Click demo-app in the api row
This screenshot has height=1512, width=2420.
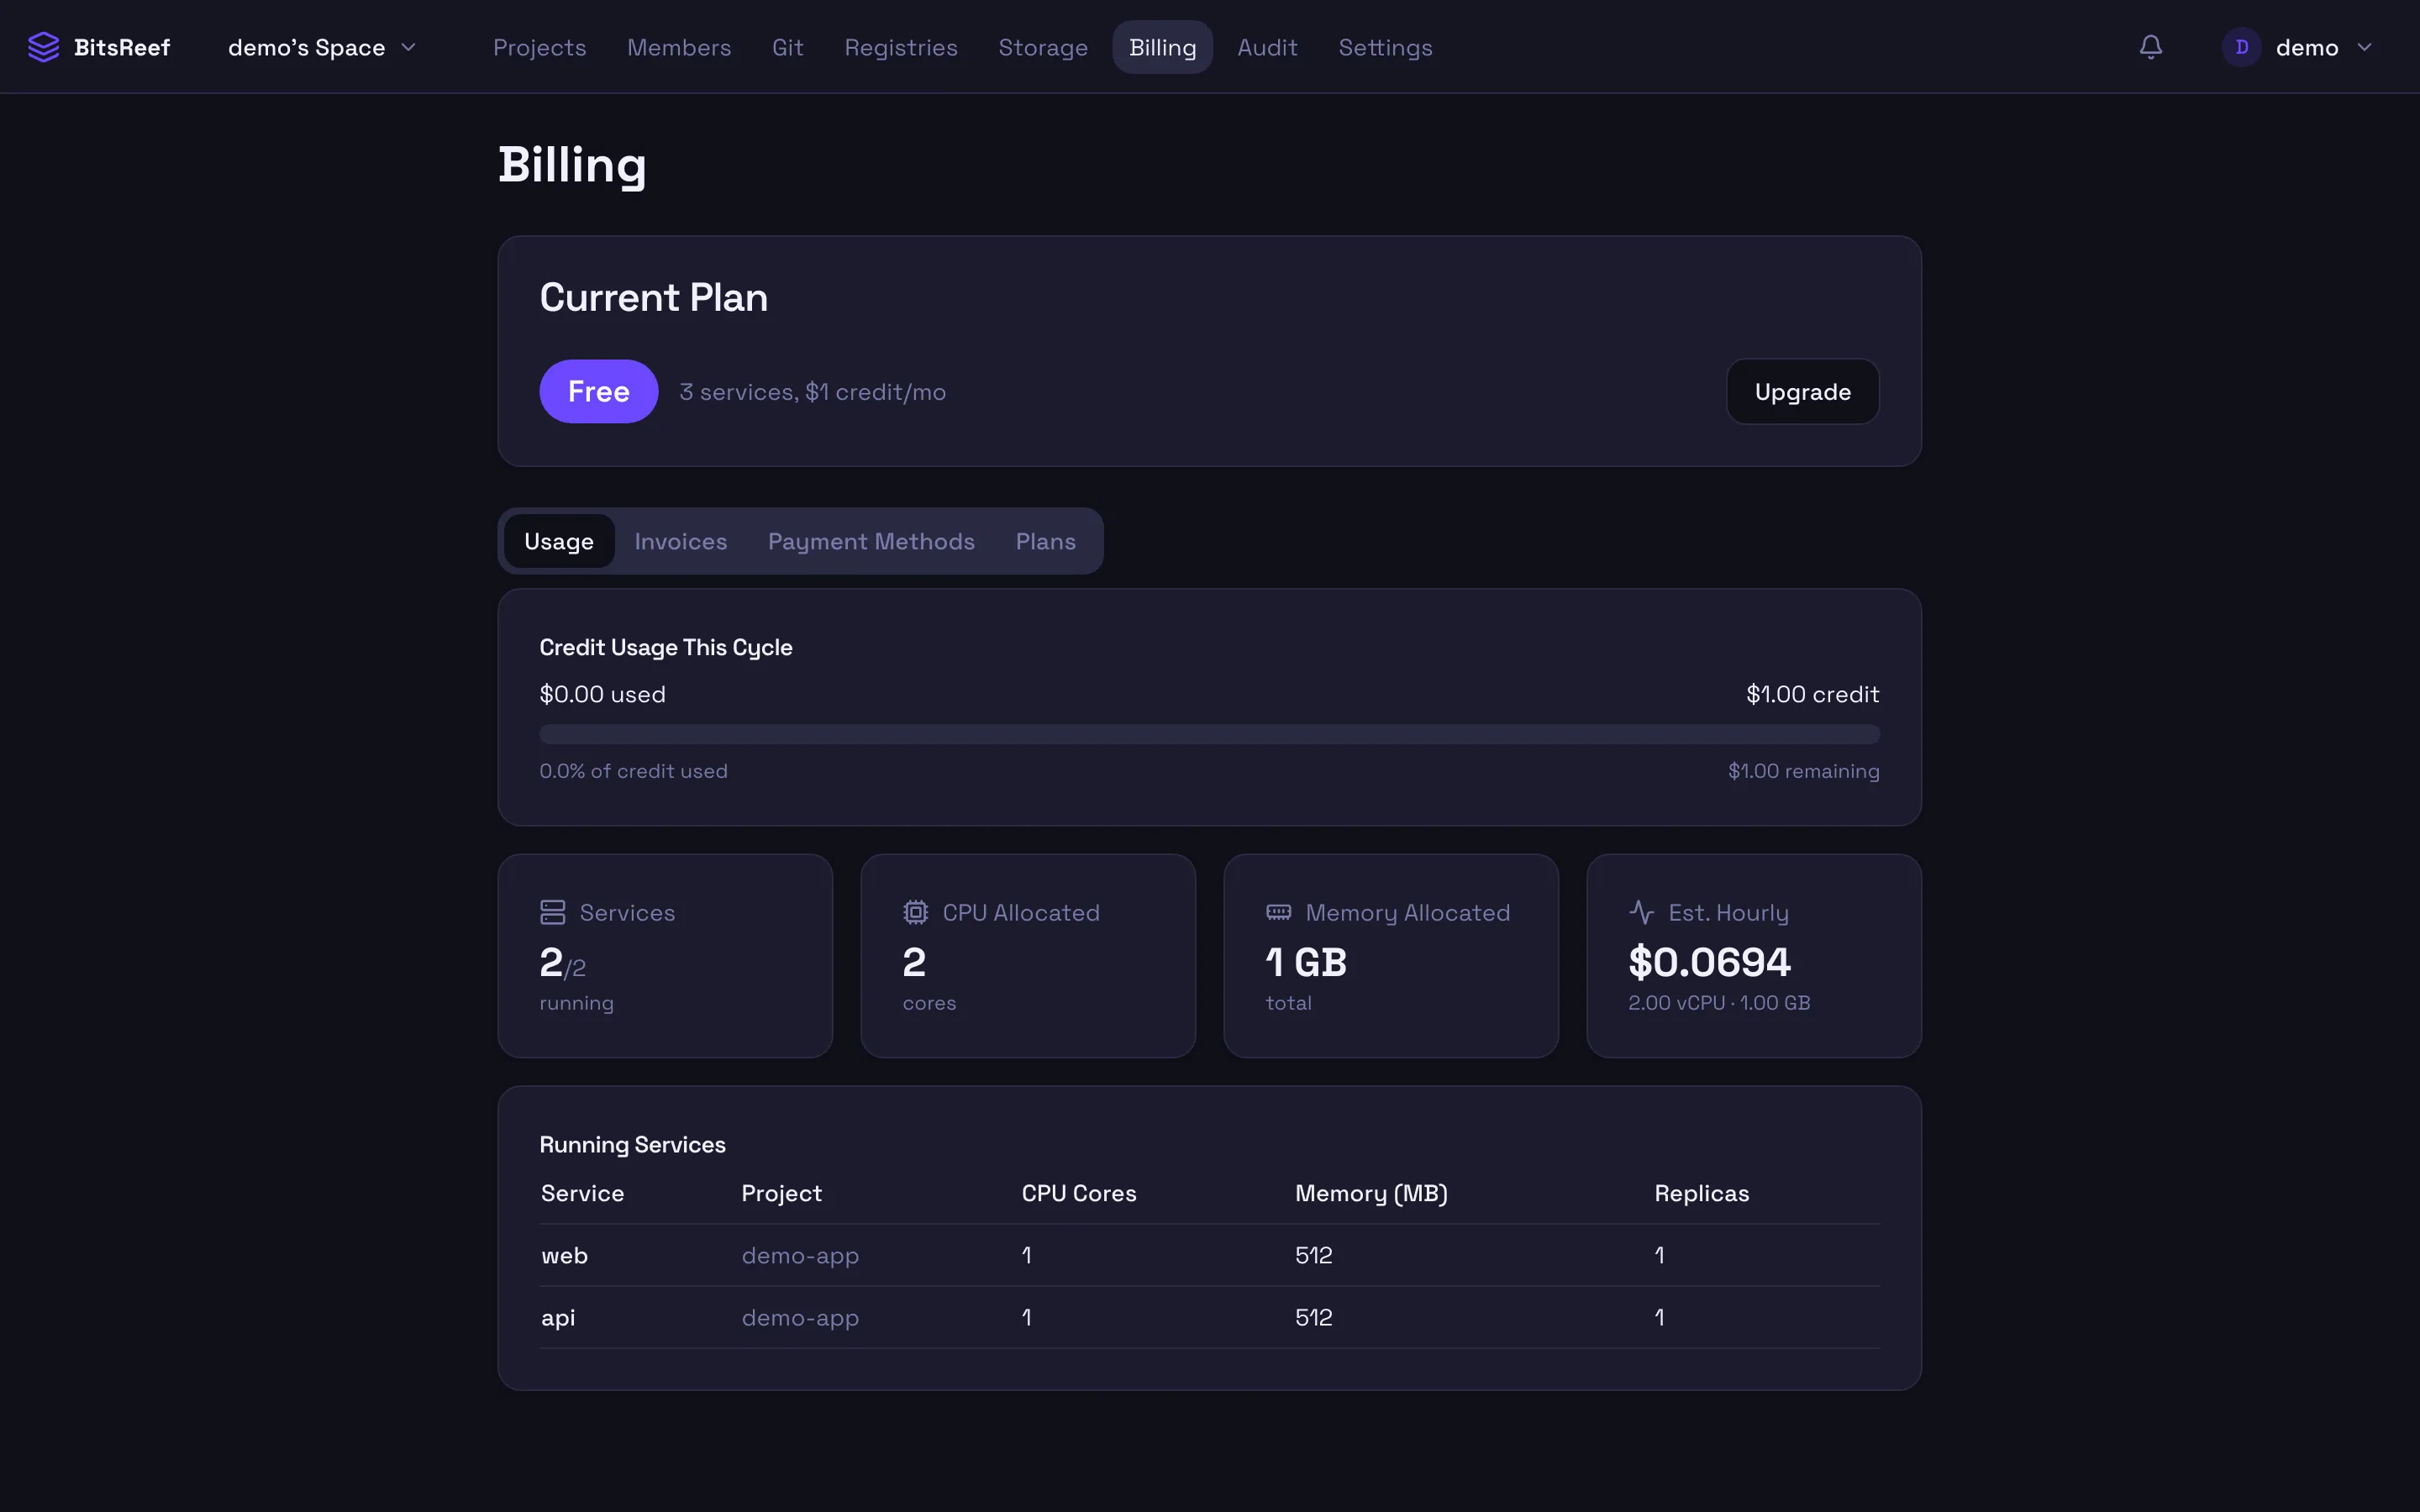click(x=800, y=1317)
